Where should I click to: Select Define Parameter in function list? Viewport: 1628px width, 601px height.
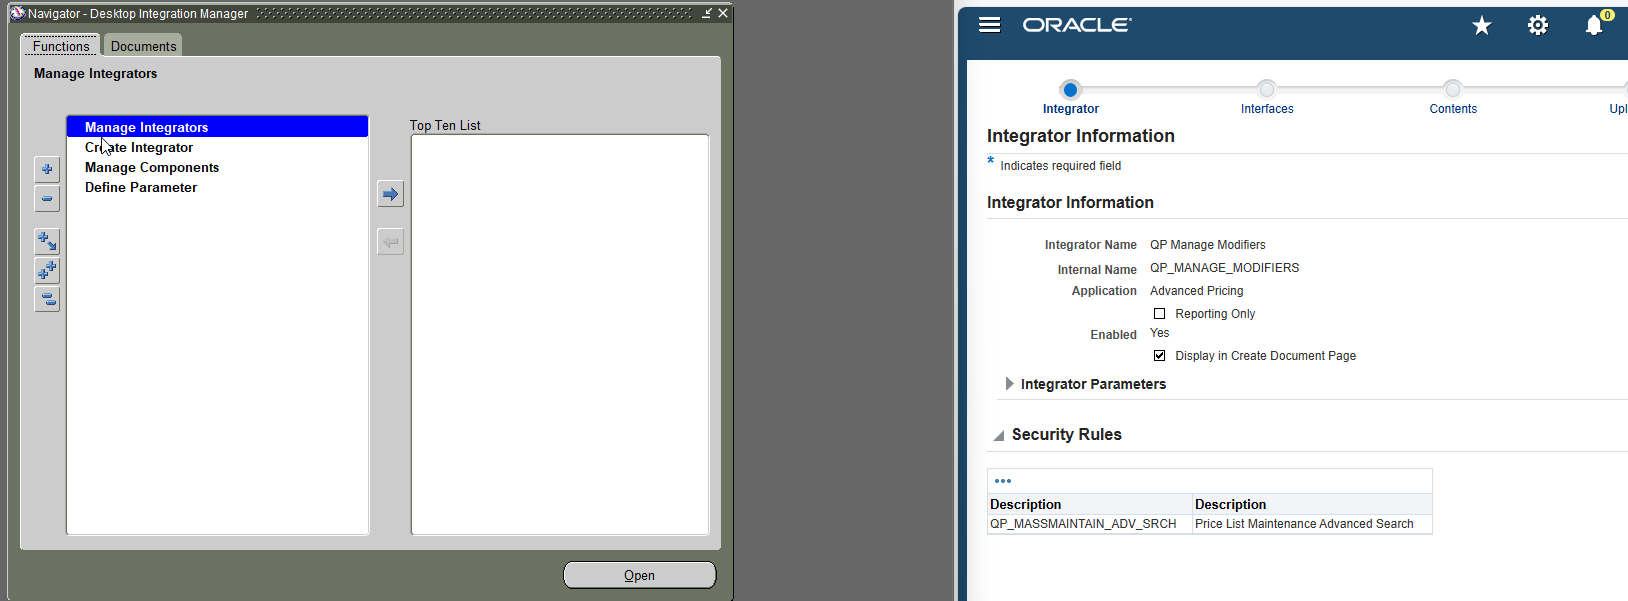[x=217, y=187]
